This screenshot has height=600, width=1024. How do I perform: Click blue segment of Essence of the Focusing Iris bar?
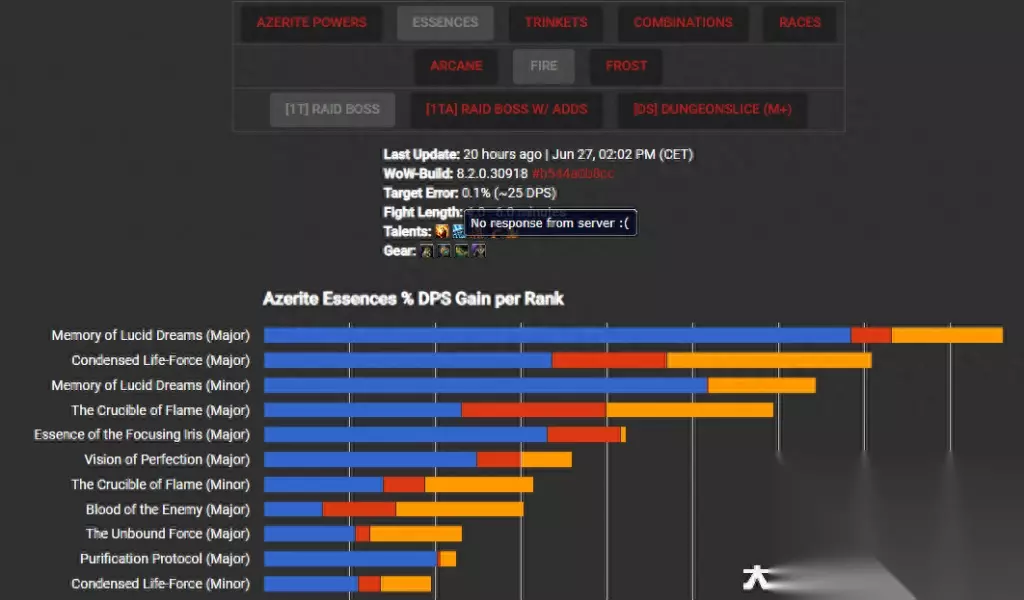click(406, 434)
